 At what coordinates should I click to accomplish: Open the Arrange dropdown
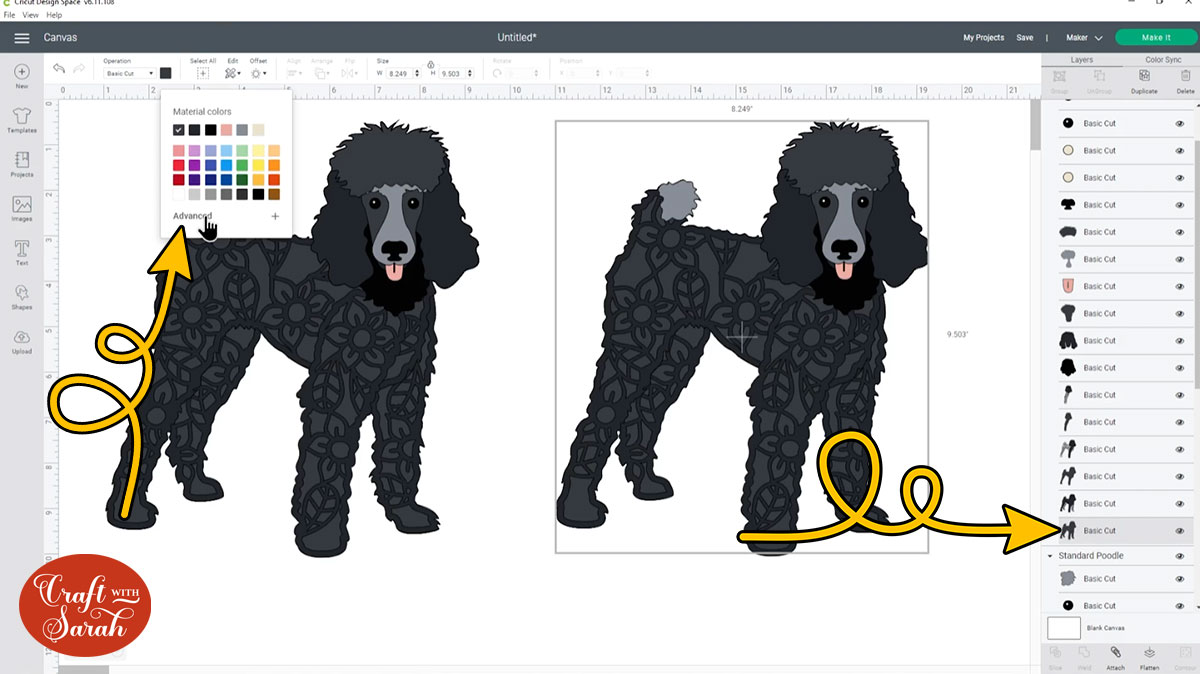[x=322, y=73]
